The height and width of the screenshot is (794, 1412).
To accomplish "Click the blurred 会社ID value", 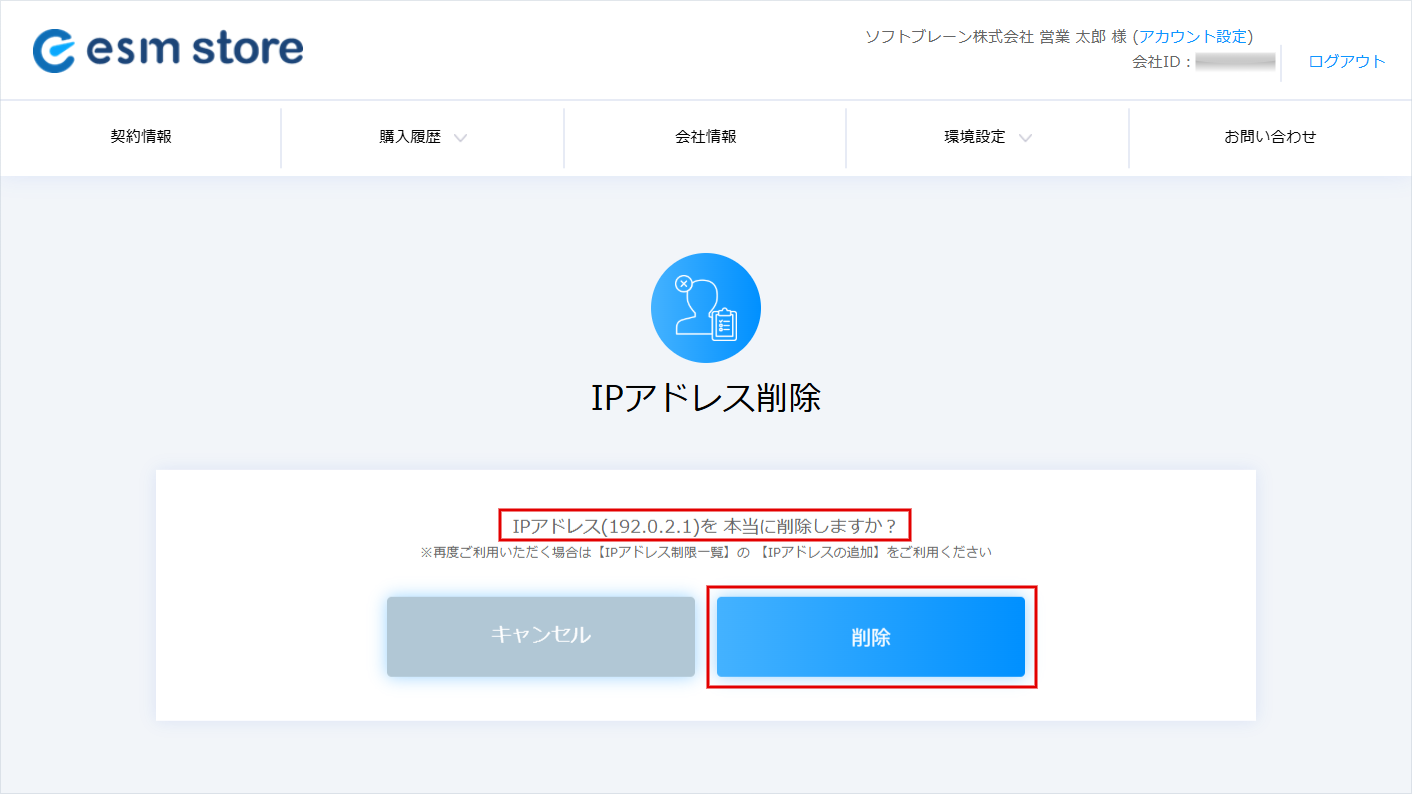I will tap(1235, 62).
